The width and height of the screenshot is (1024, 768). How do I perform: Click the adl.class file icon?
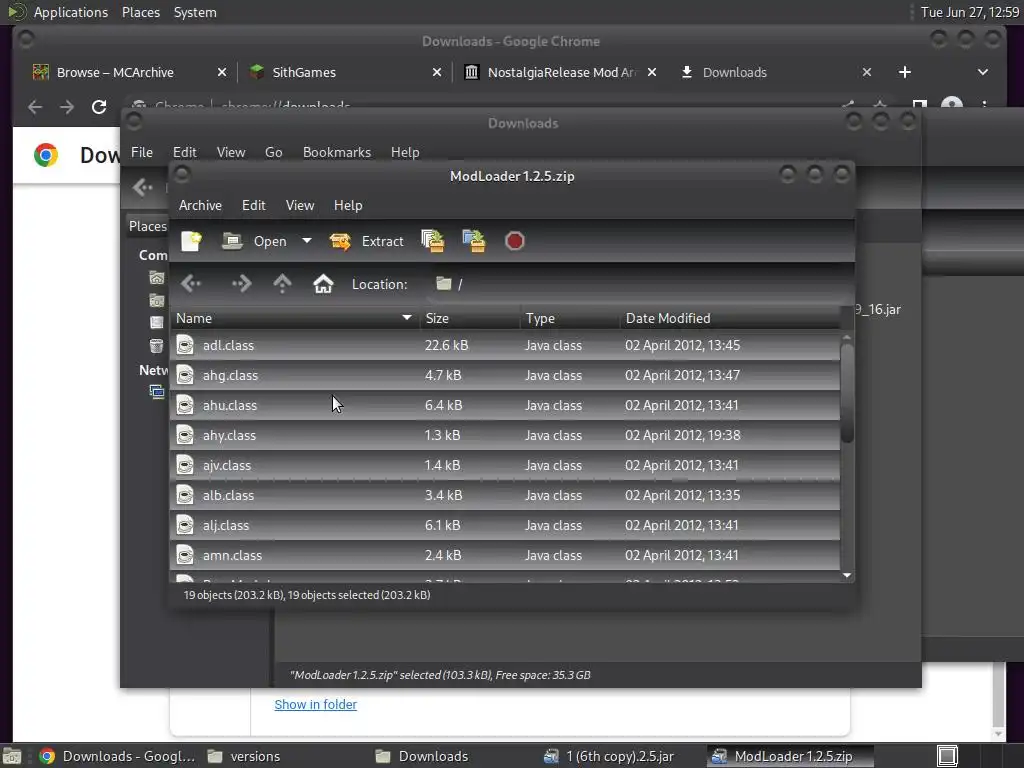click(x=185, y=345)
